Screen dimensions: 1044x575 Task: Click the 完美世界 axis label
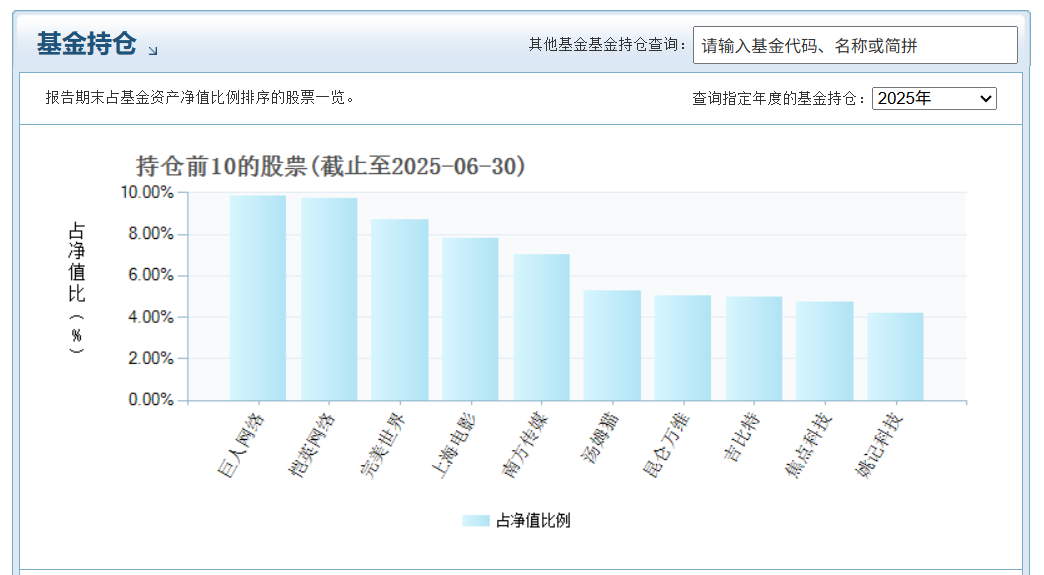(382, 445)
